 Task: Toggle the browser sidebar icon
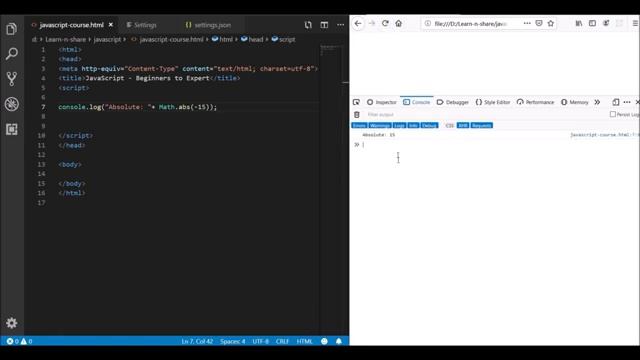[592, 24]
